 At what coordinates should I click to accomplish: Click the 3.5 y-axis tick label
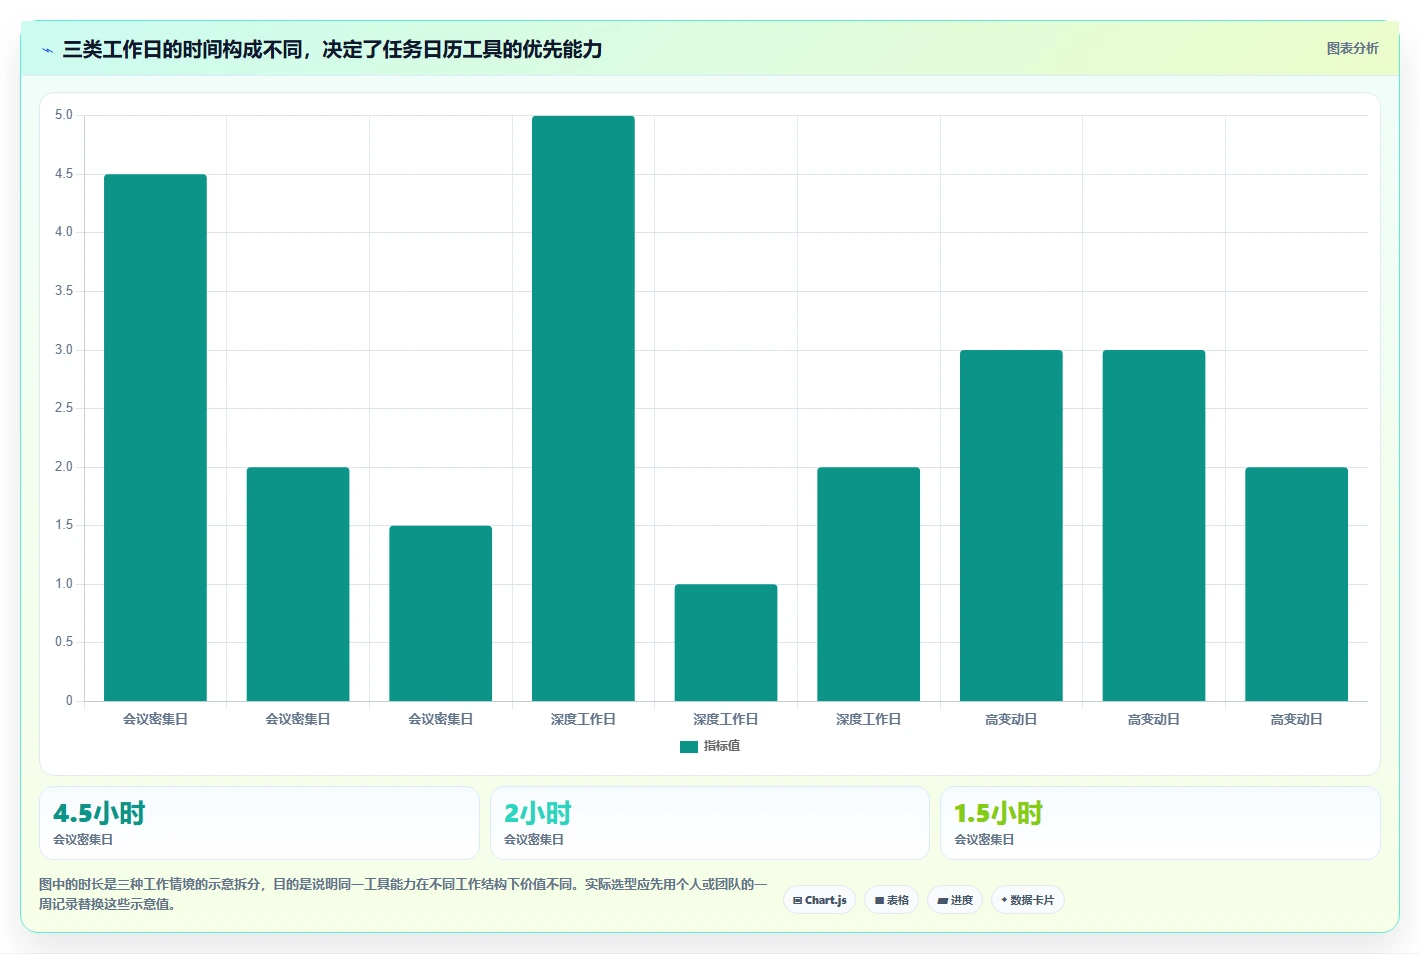[64, 291]
